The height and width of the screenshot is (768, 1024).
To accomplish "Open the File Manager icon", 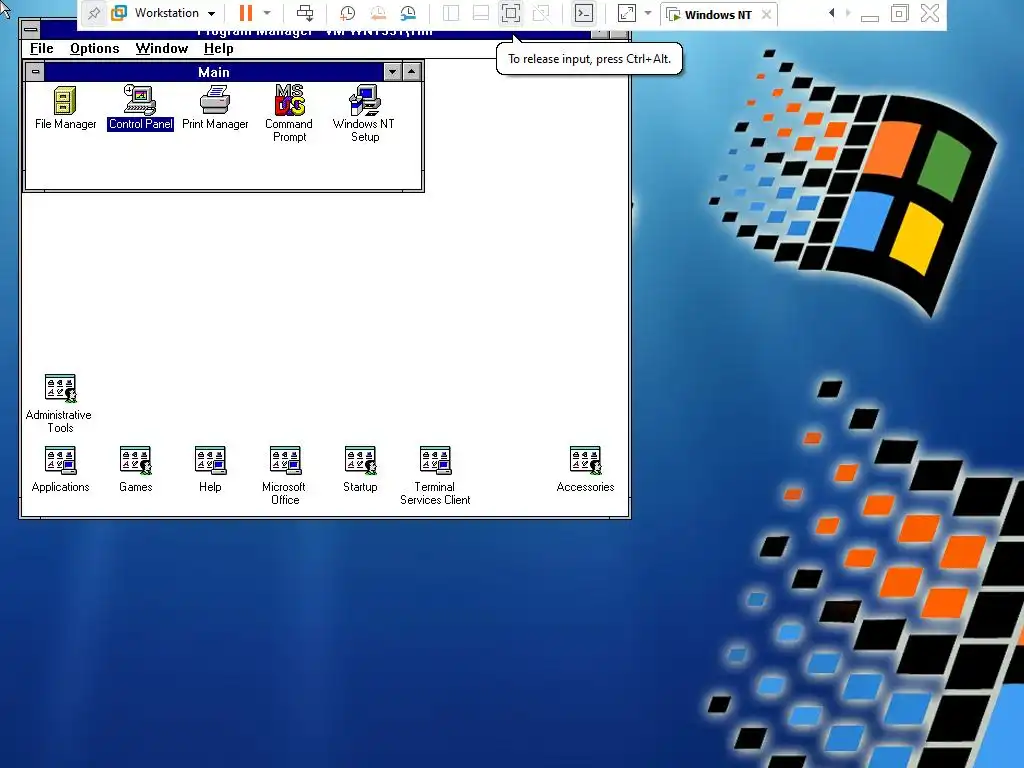I will (65, 101).
